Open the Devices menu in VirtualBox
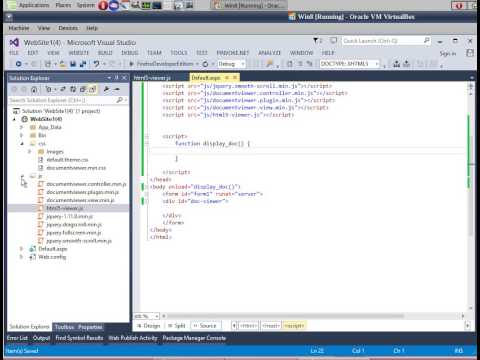Viewport: 480px width, 360px height. tap(68, 28)
